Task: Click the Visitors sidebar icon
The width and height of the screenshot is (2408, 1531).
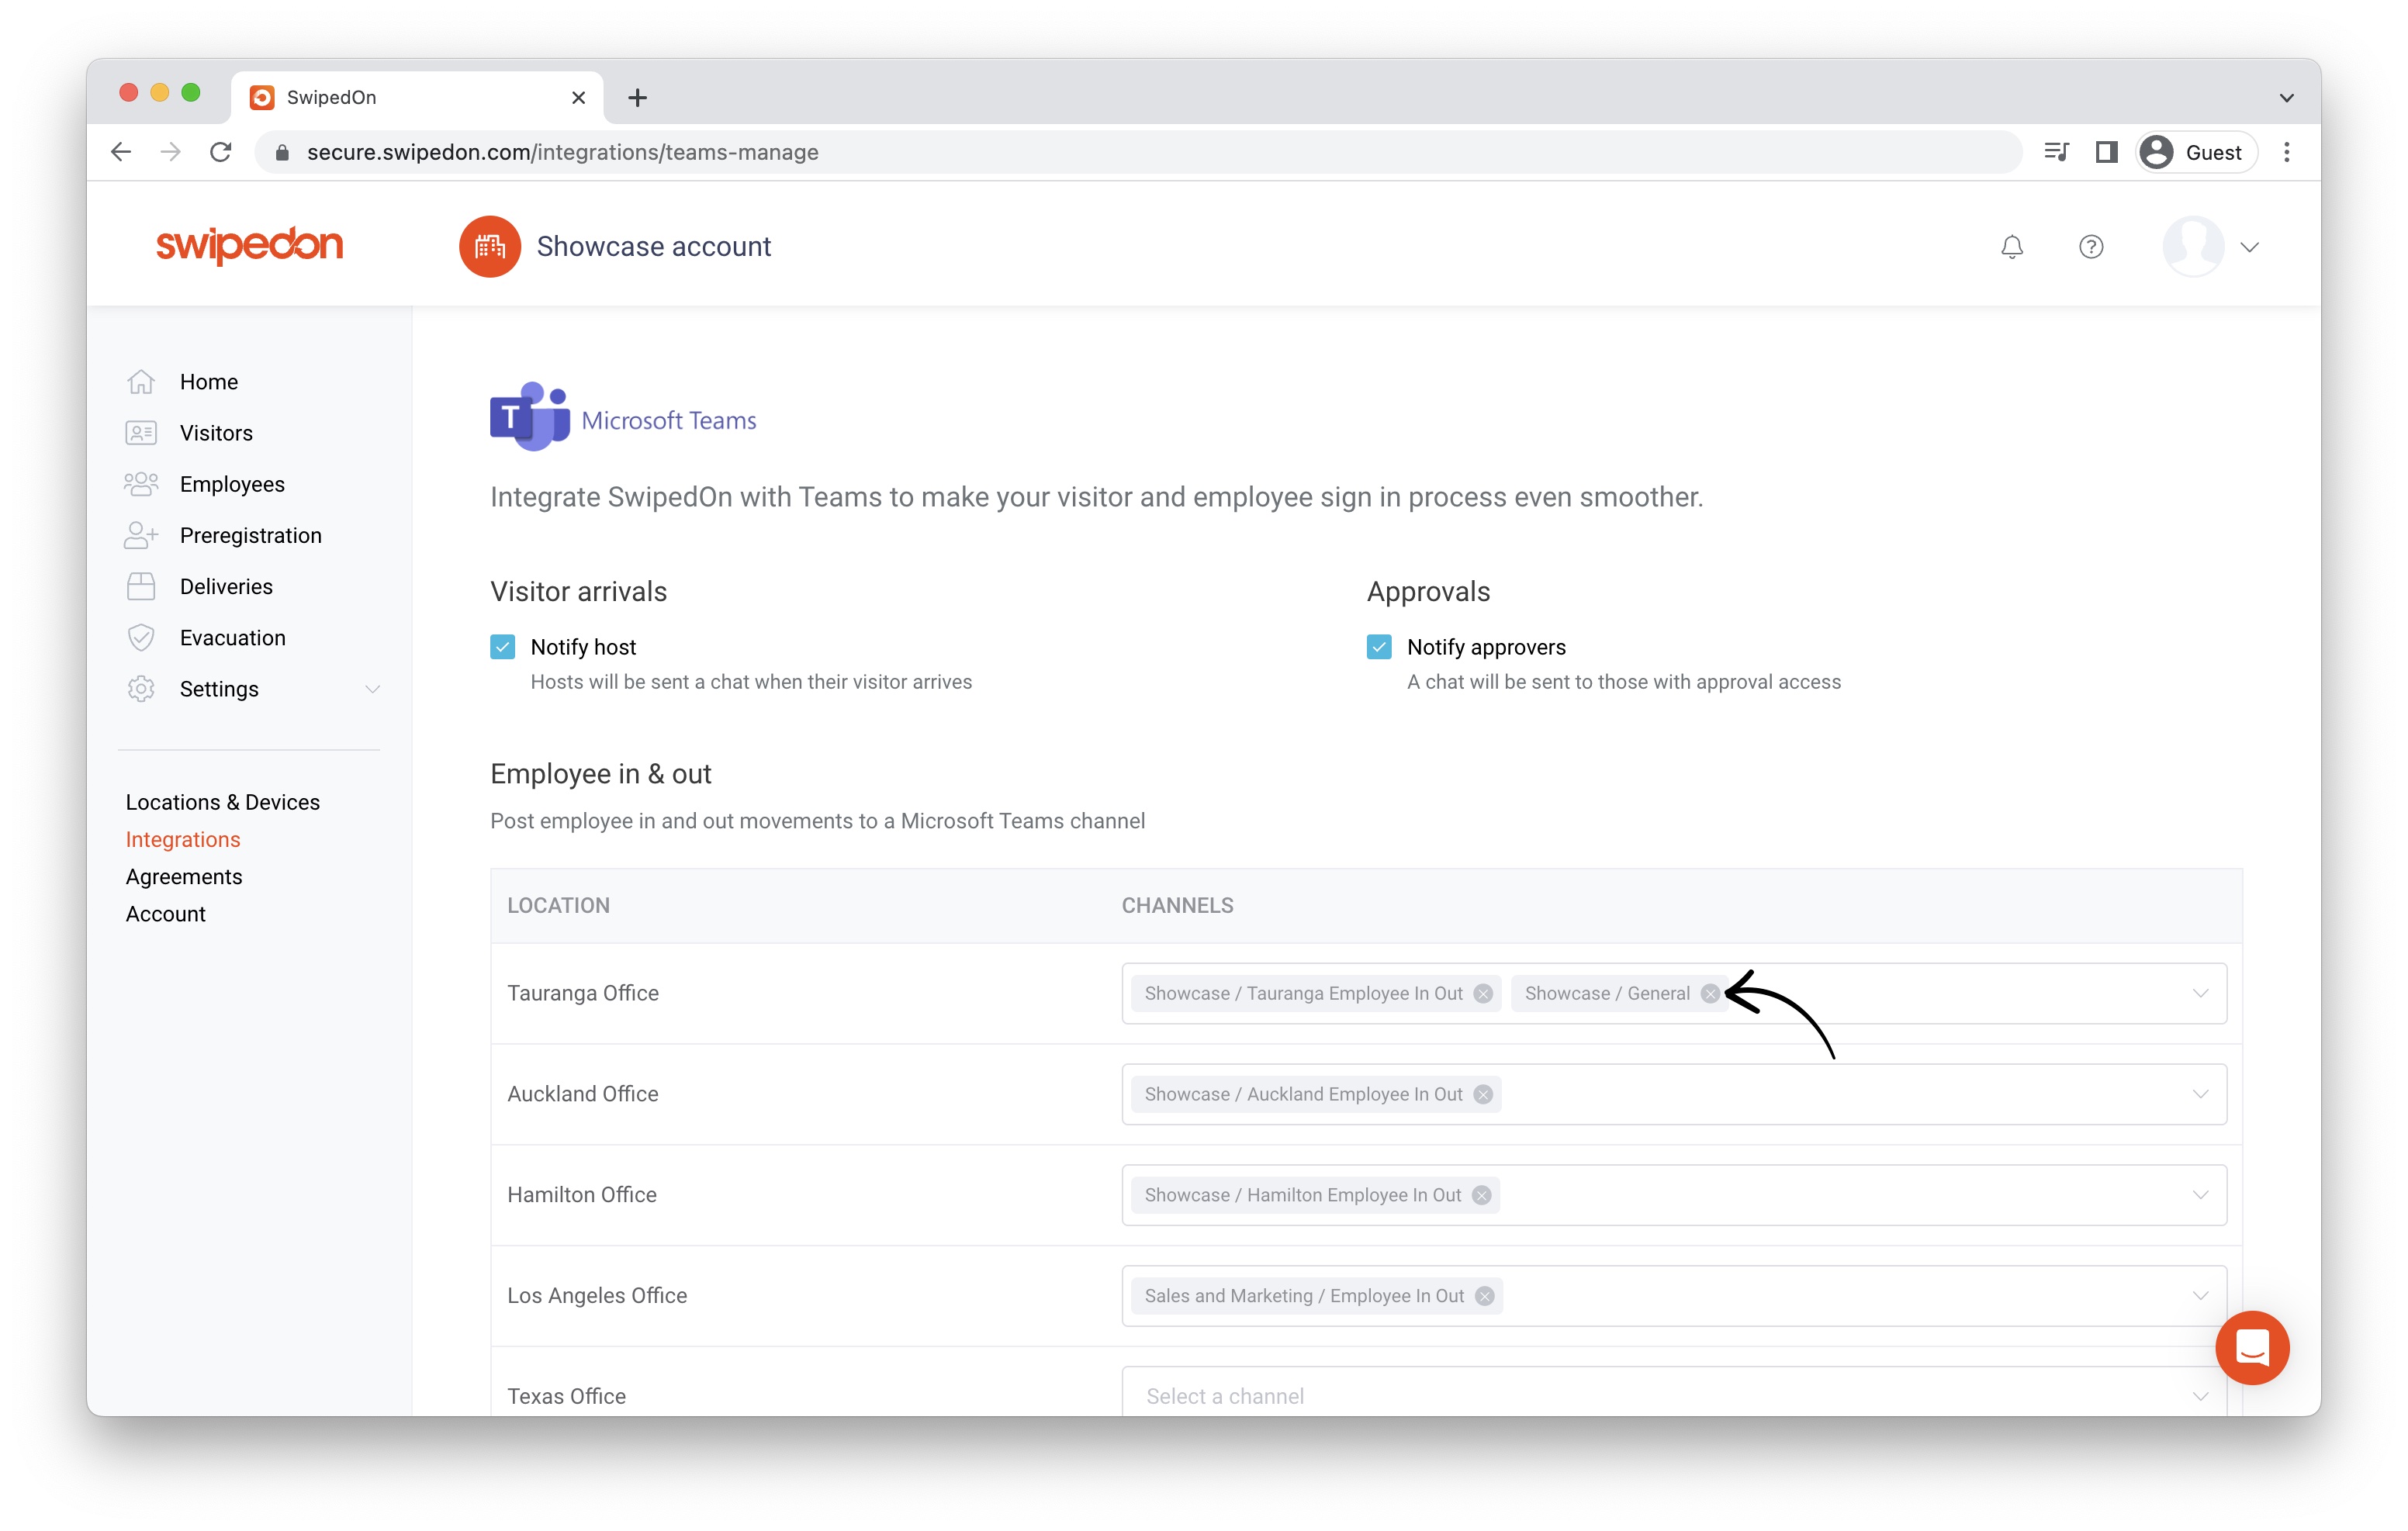Action: [x=141, y=433]
